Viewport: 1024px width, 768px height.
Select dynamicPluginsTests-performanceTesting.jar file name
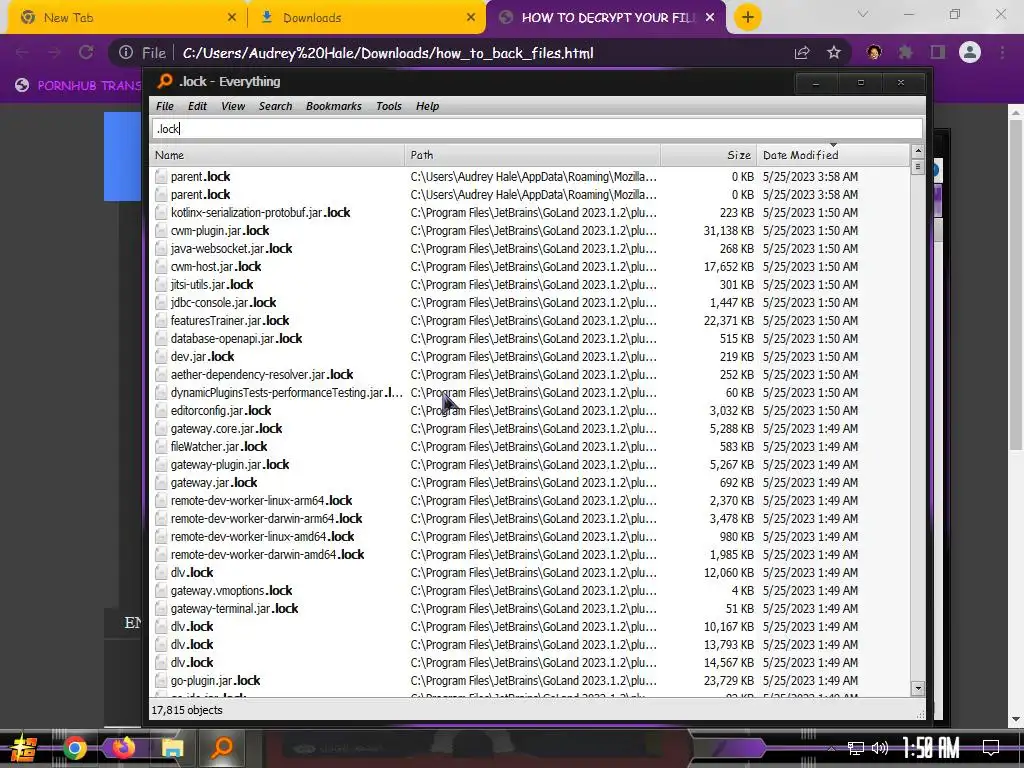point(286,392)
